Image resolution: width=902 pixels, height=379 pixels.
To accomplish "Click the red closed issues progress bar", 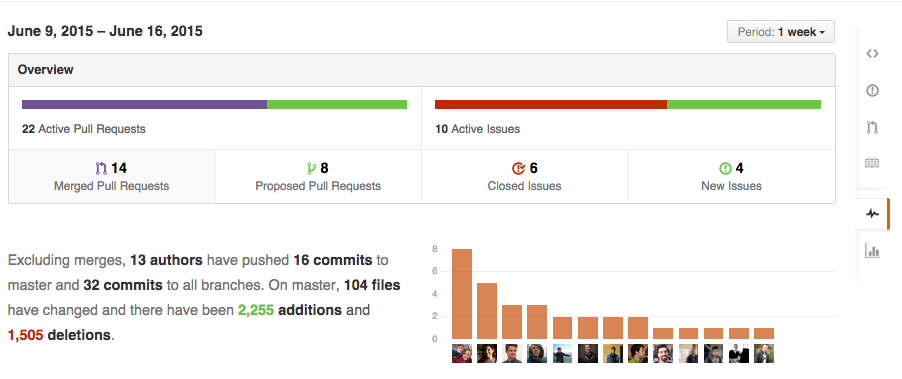I will coord(551,105).
